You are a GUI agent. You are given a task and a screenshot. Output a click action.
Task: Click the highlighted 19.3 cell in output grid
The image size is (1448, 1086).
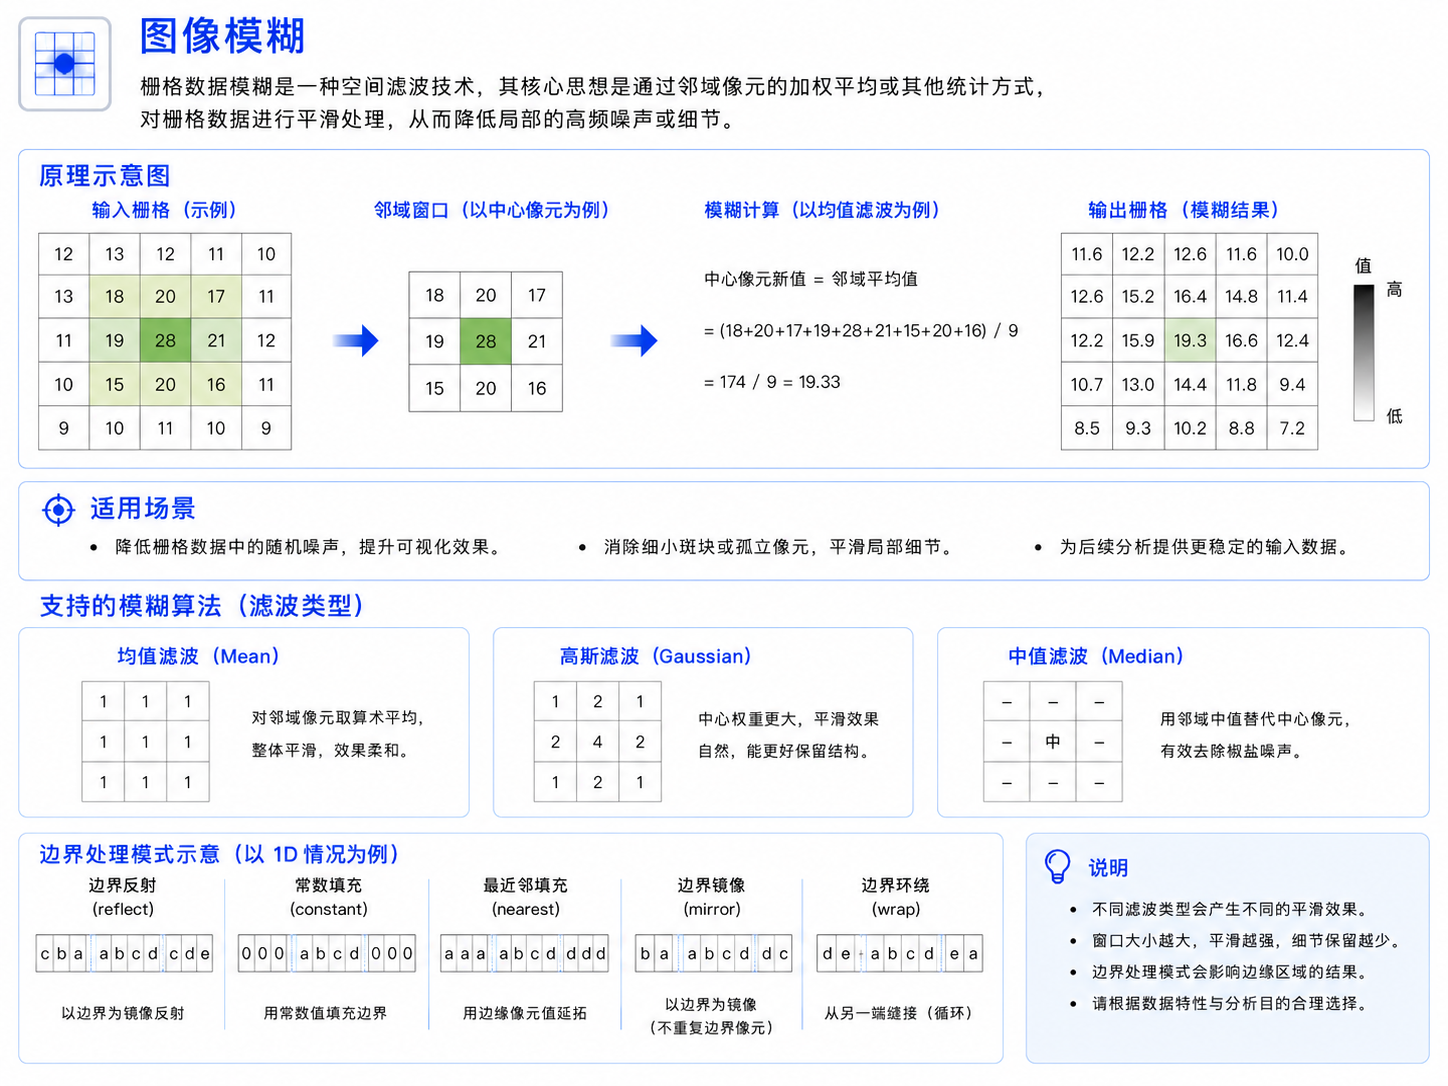point(1190,340)
